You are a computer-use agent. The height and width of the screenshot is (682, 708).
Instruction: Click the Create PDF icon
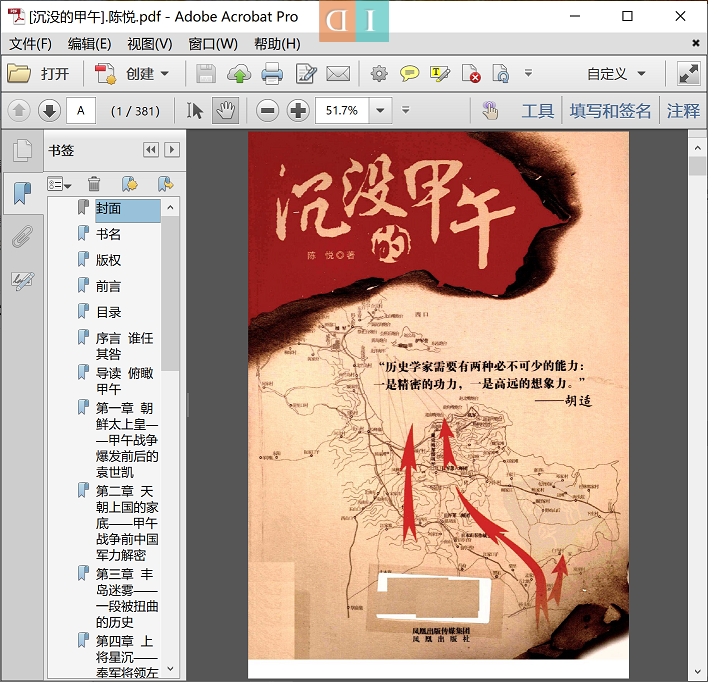(106, 74)
